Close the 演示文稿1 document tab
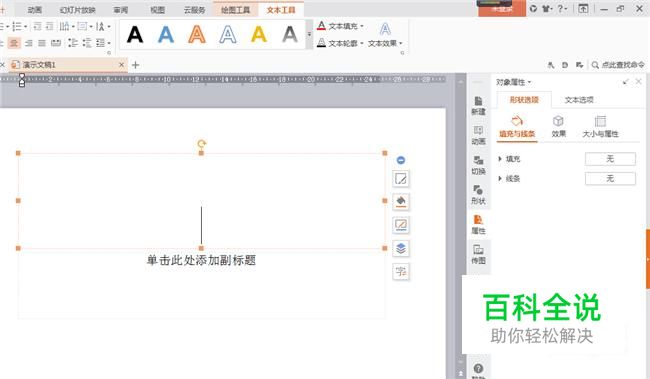Viewport: 650px width, 379px height. pyautogui.click(x=121, y=65)
